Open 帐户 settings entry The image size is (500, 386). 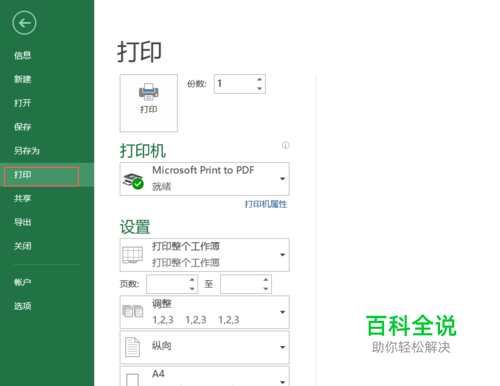point(22,282)
